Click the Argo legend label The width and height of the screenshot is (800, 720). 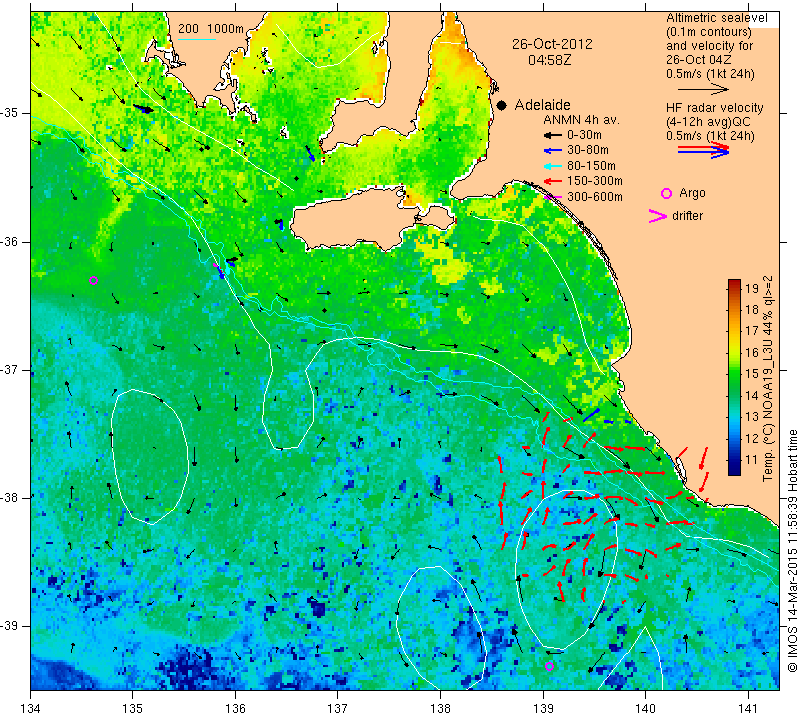pyautogui.click(x=692, y=193)
